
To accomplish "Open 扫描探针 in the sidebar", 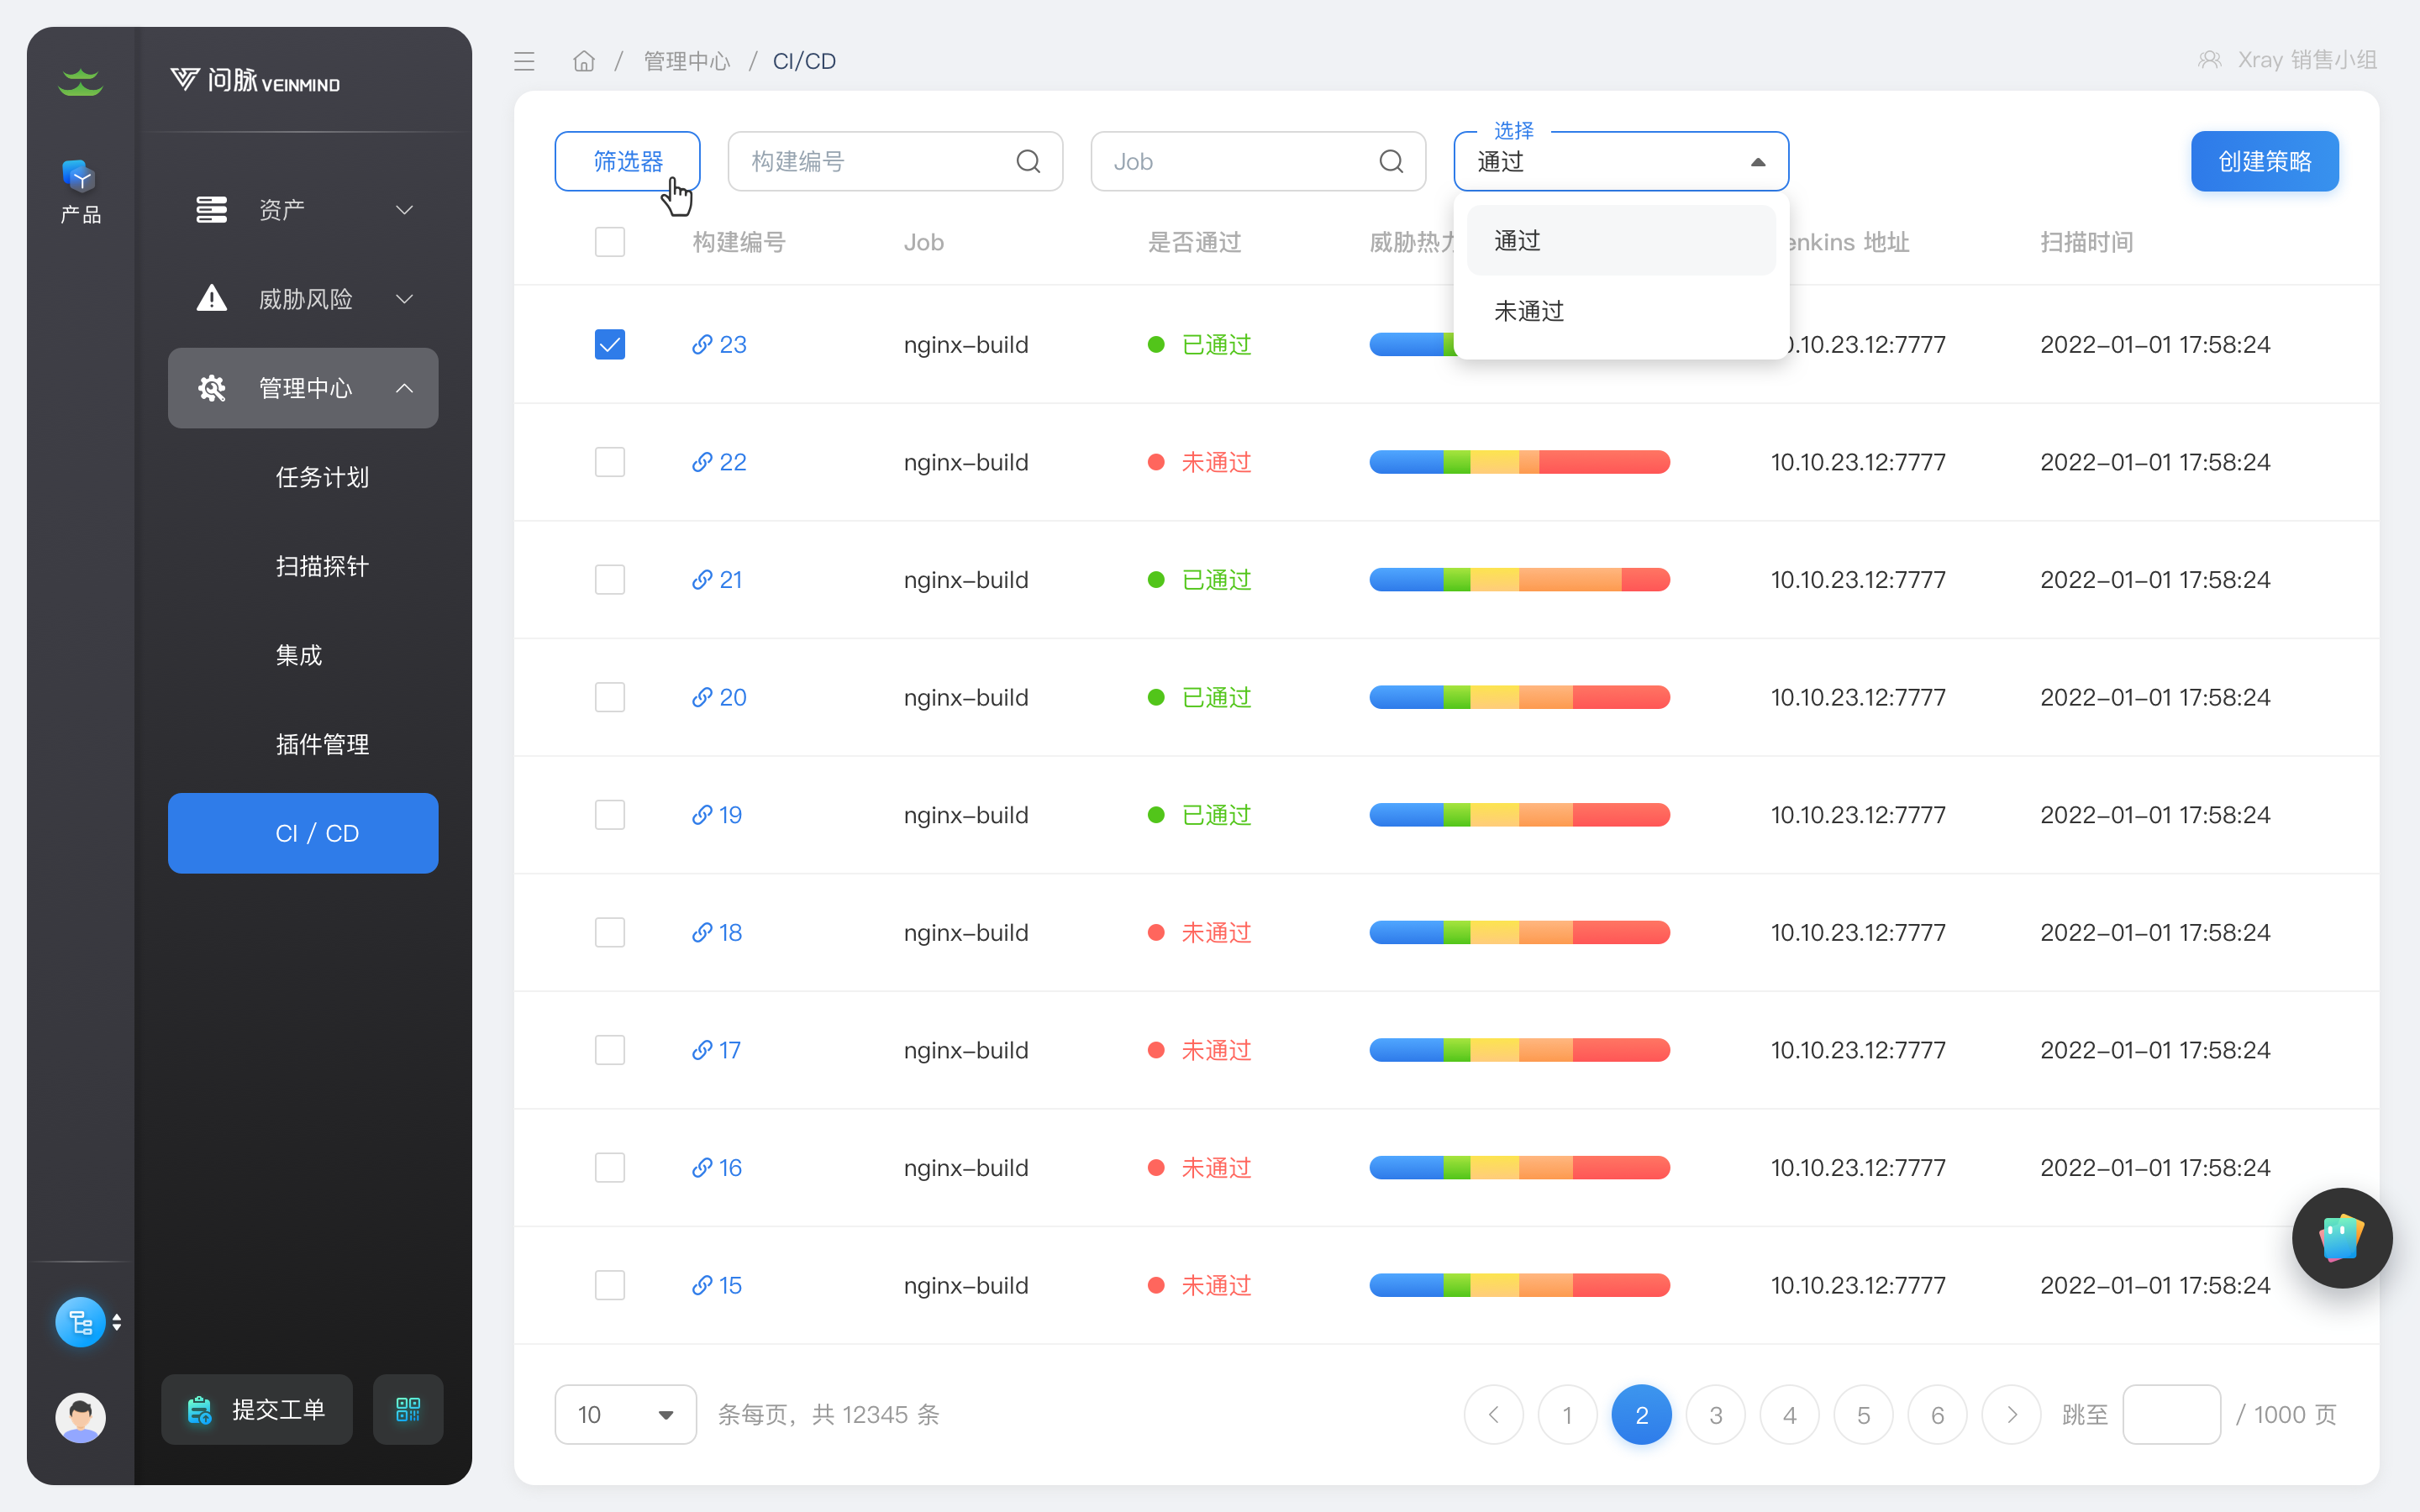I will coord(322,566).
